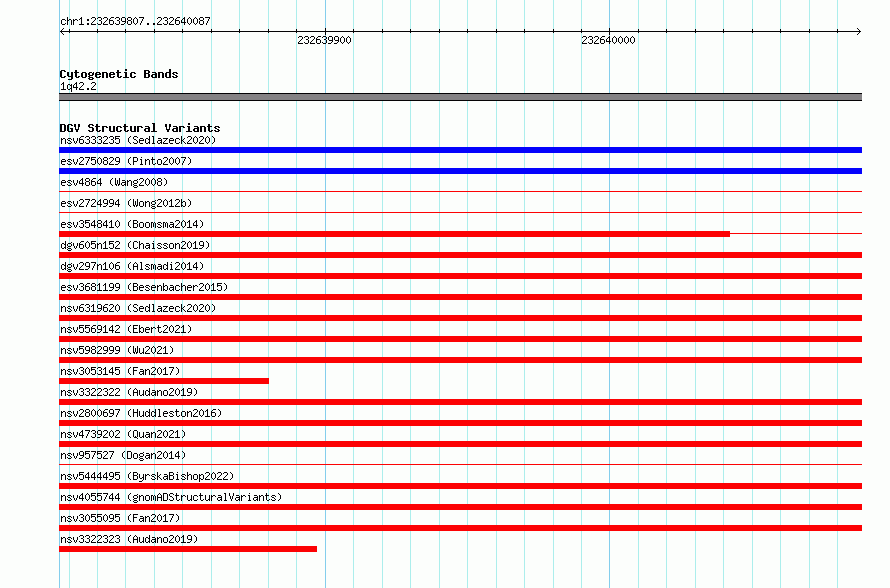Click the short red bar for nsv3053145
The image size is (890, 588).
(x=164, y=381)
